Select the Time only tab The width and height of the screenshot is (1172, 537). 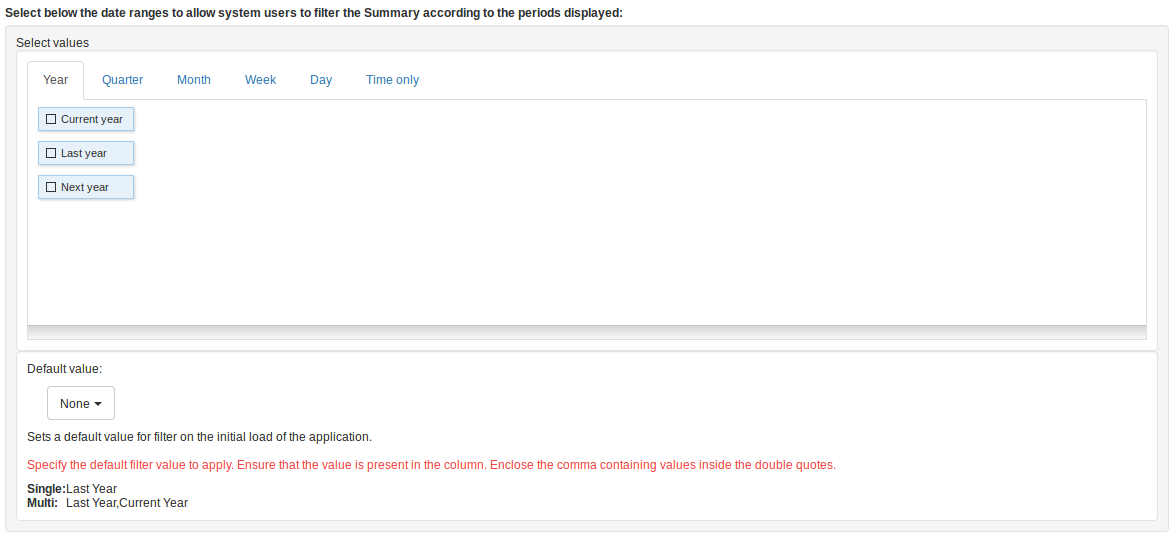[392, 80]
